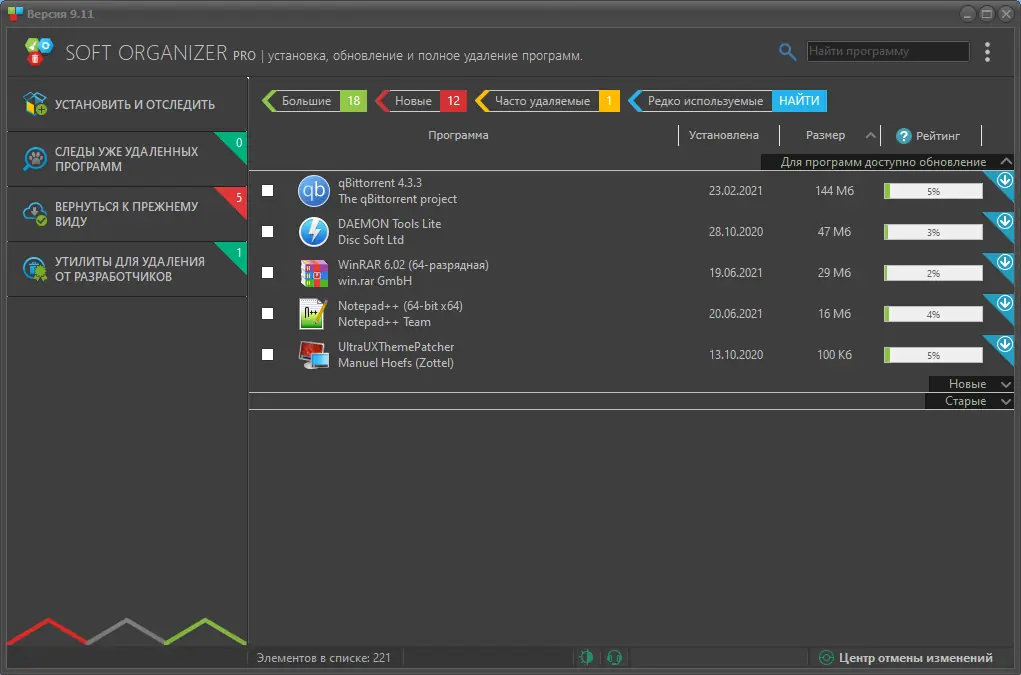This screenshot has width=1021, height=675.
Task: Check the Notepad++ (64-bit x64) checkbox
Action: pos(268,314)
